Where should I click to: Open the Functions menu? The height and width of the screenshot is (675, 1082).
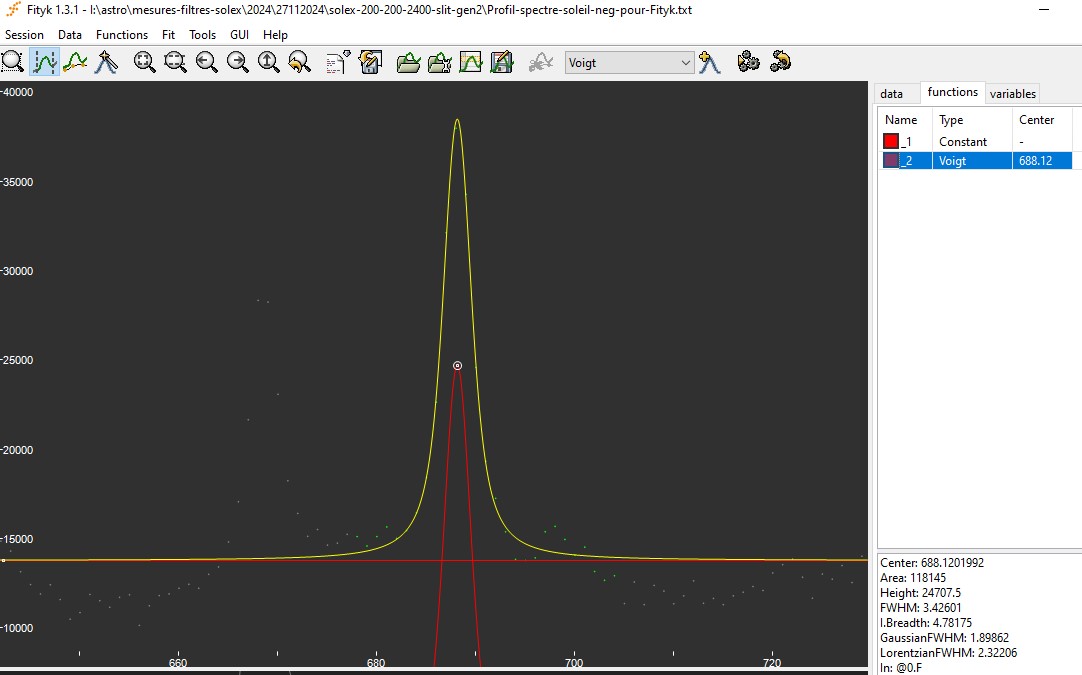click(x=122, y=35)
